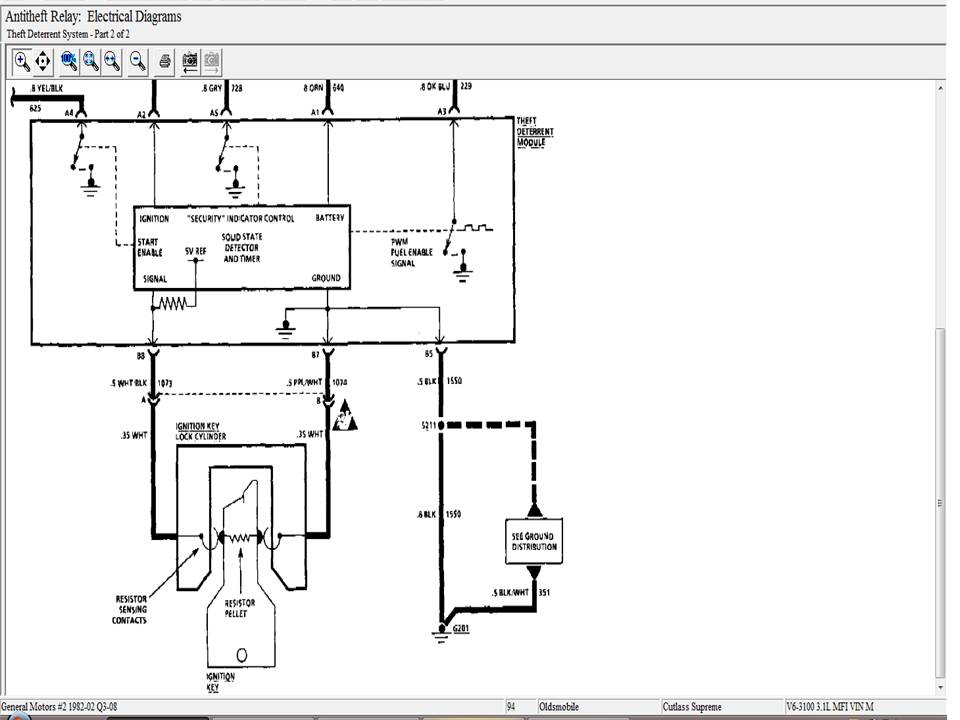Click the 'IGNITION KEY LOCK CYLINDER' label
This screenshot has height=720, width=960.
200,431
